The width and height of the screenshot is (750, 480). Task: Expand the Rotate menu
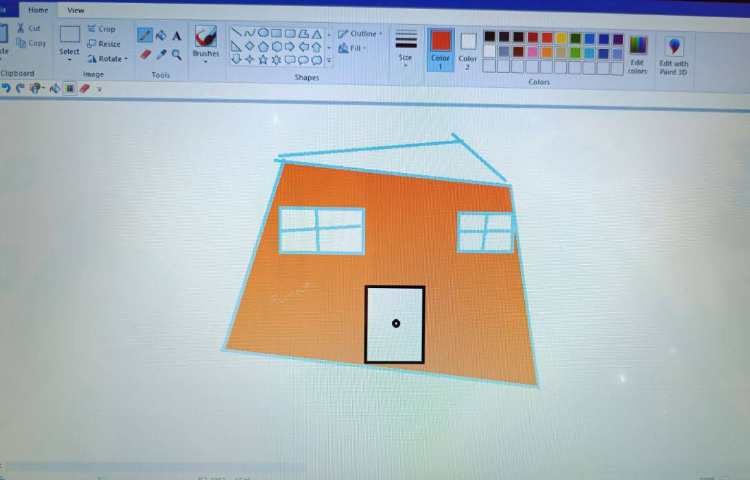pyautogui.click(x=106, y=58)
